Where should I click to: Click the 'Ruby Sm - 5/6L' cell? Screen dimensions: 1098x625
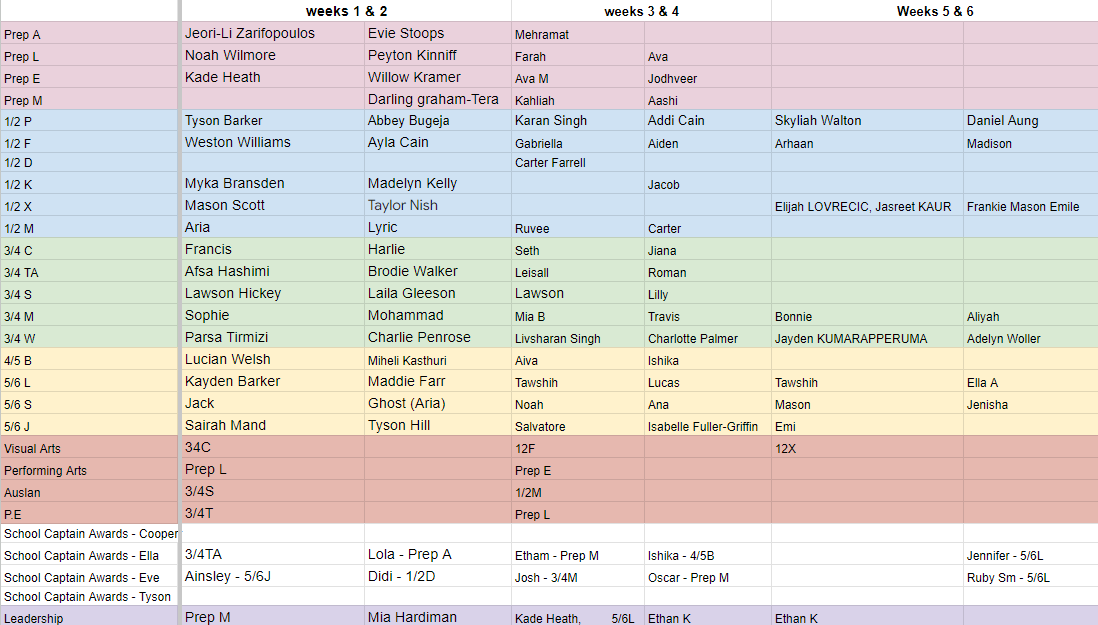point(1008,578)
